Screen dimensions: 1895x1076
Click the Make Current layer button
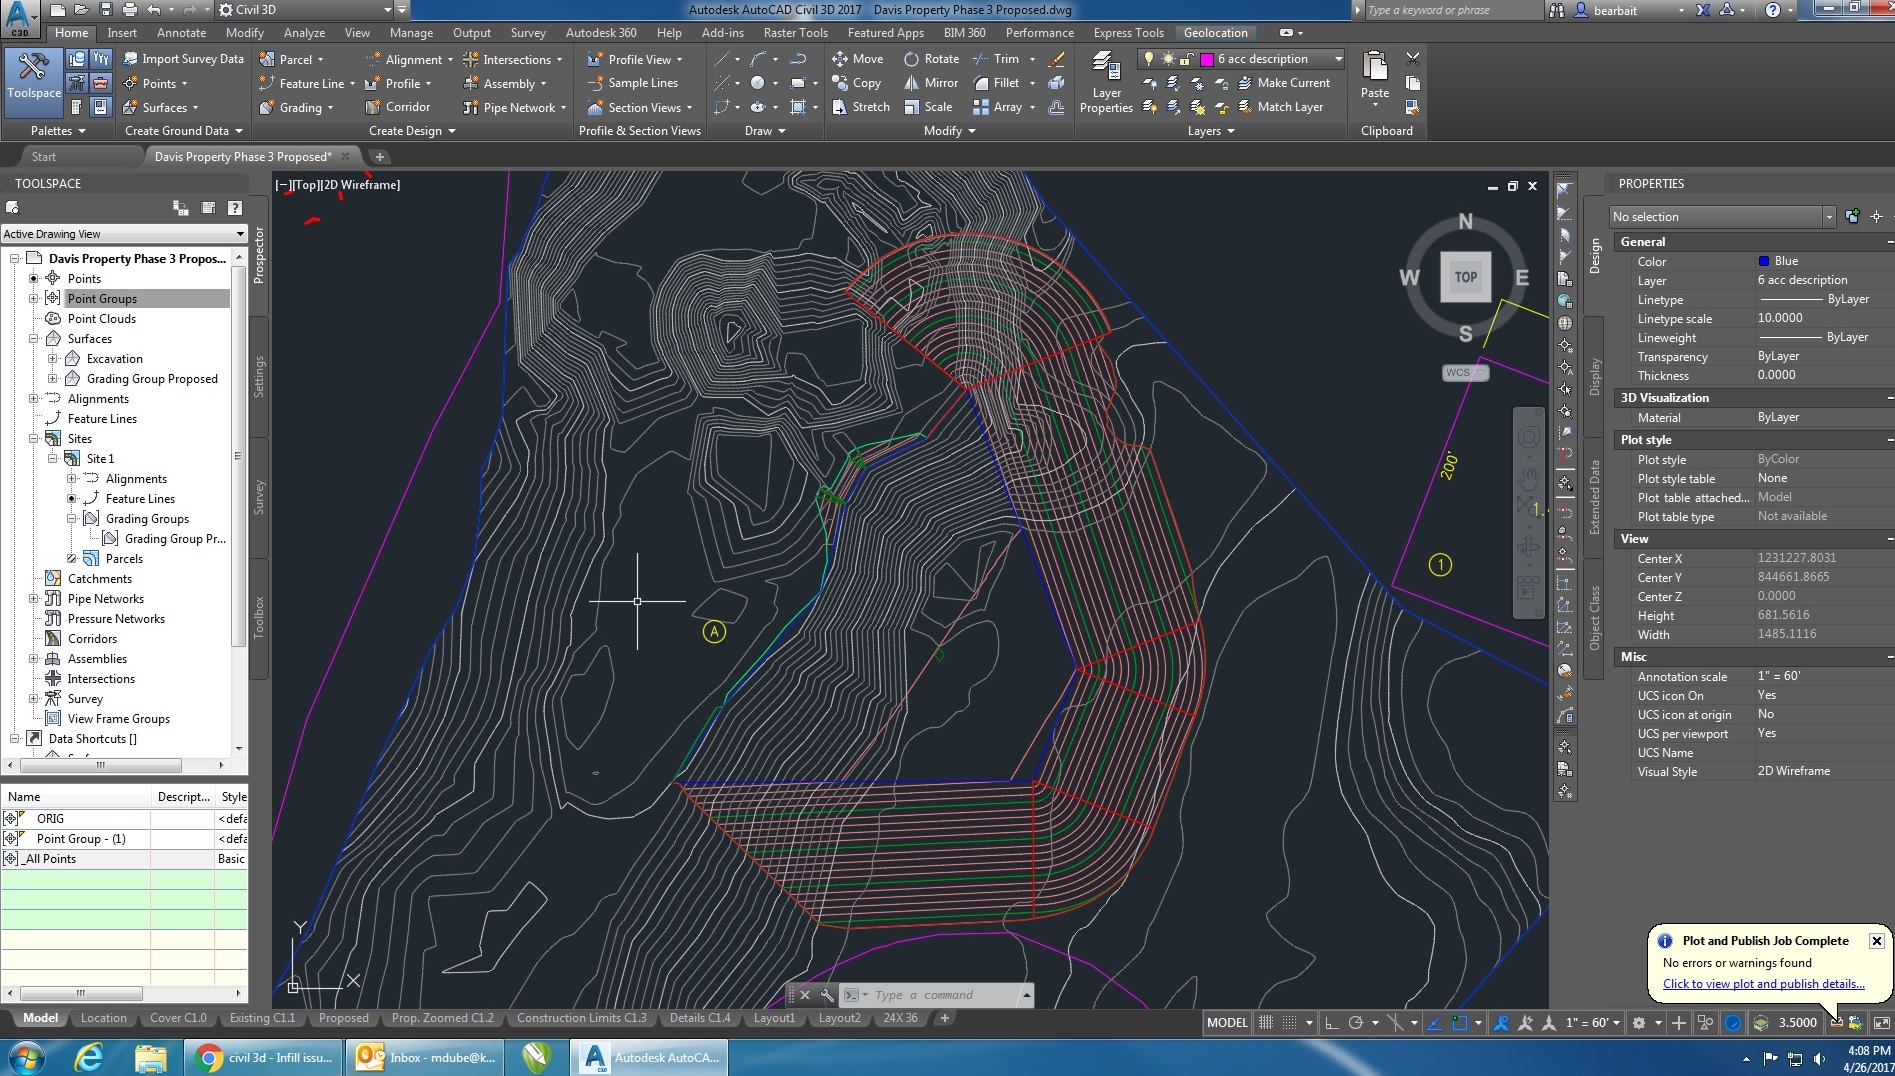pyautogui.click(x=1289, y=83)
